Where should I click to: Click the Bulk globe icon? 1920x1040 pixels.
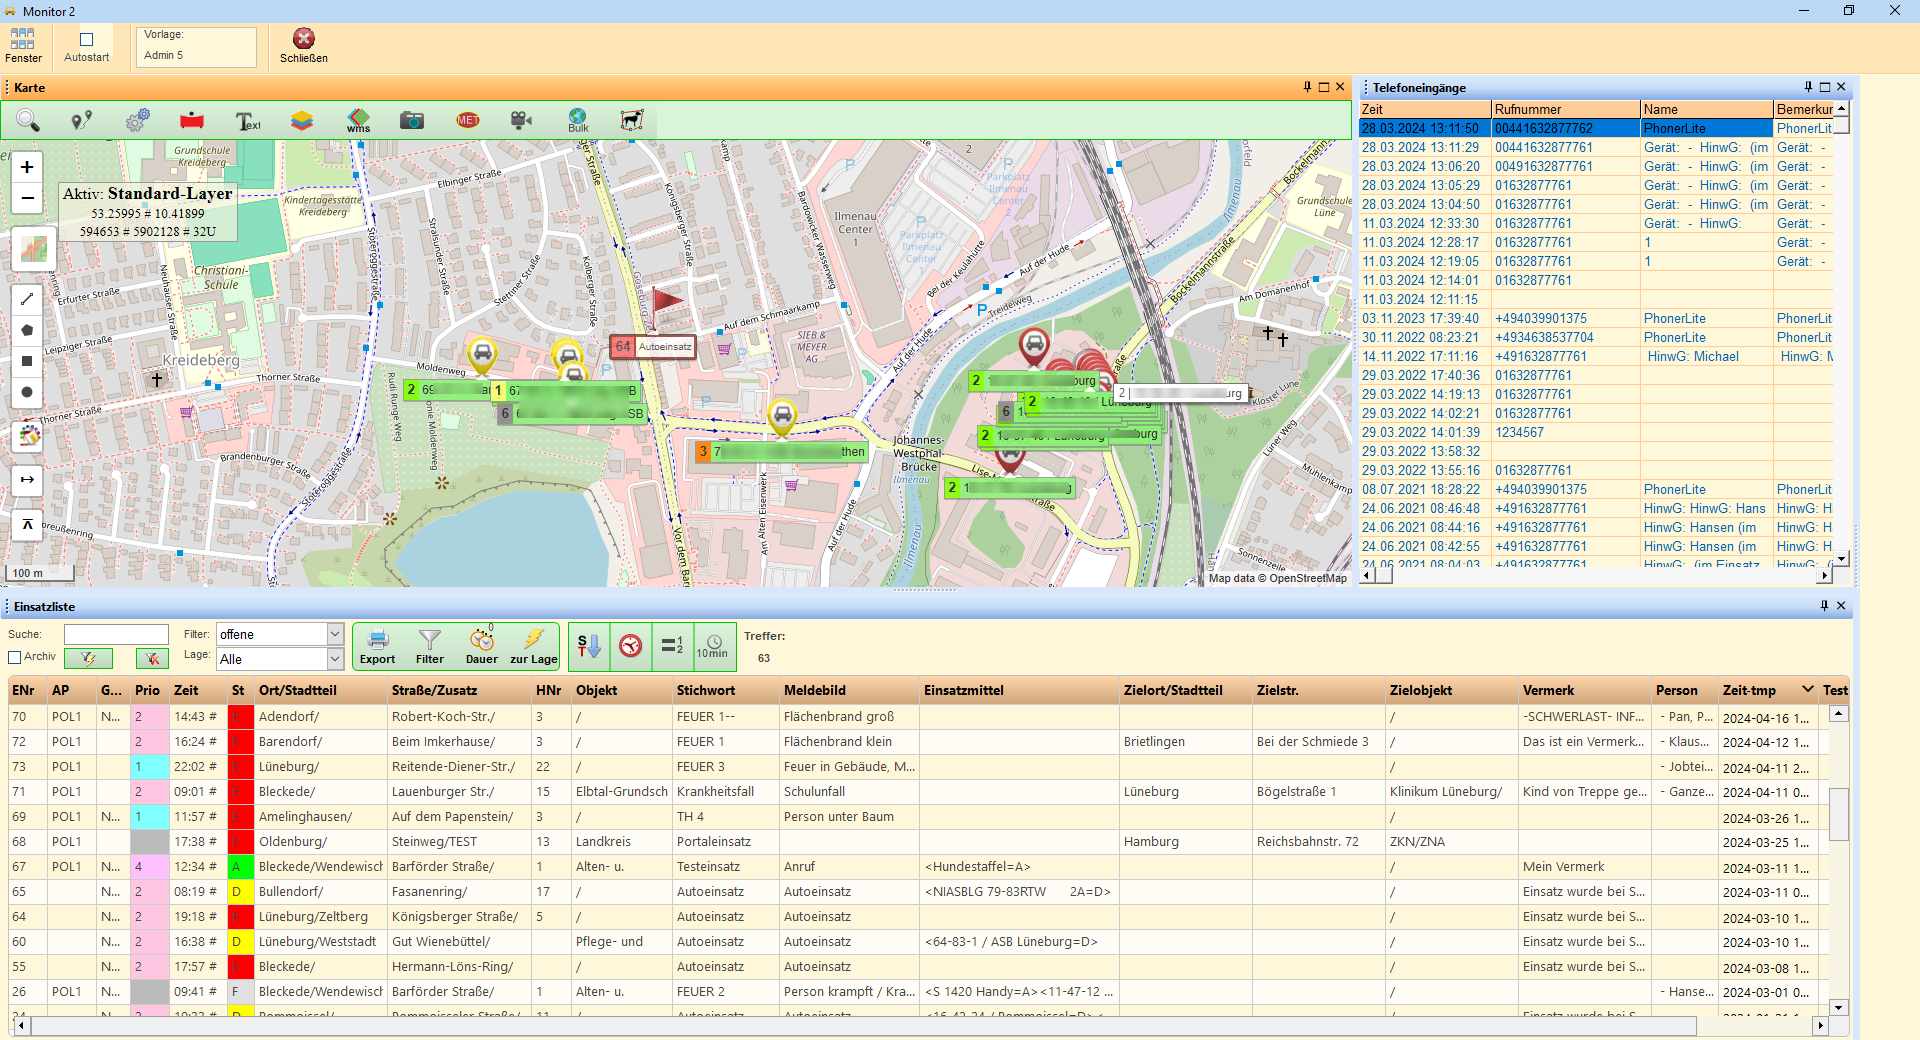[x=577, y=120]
